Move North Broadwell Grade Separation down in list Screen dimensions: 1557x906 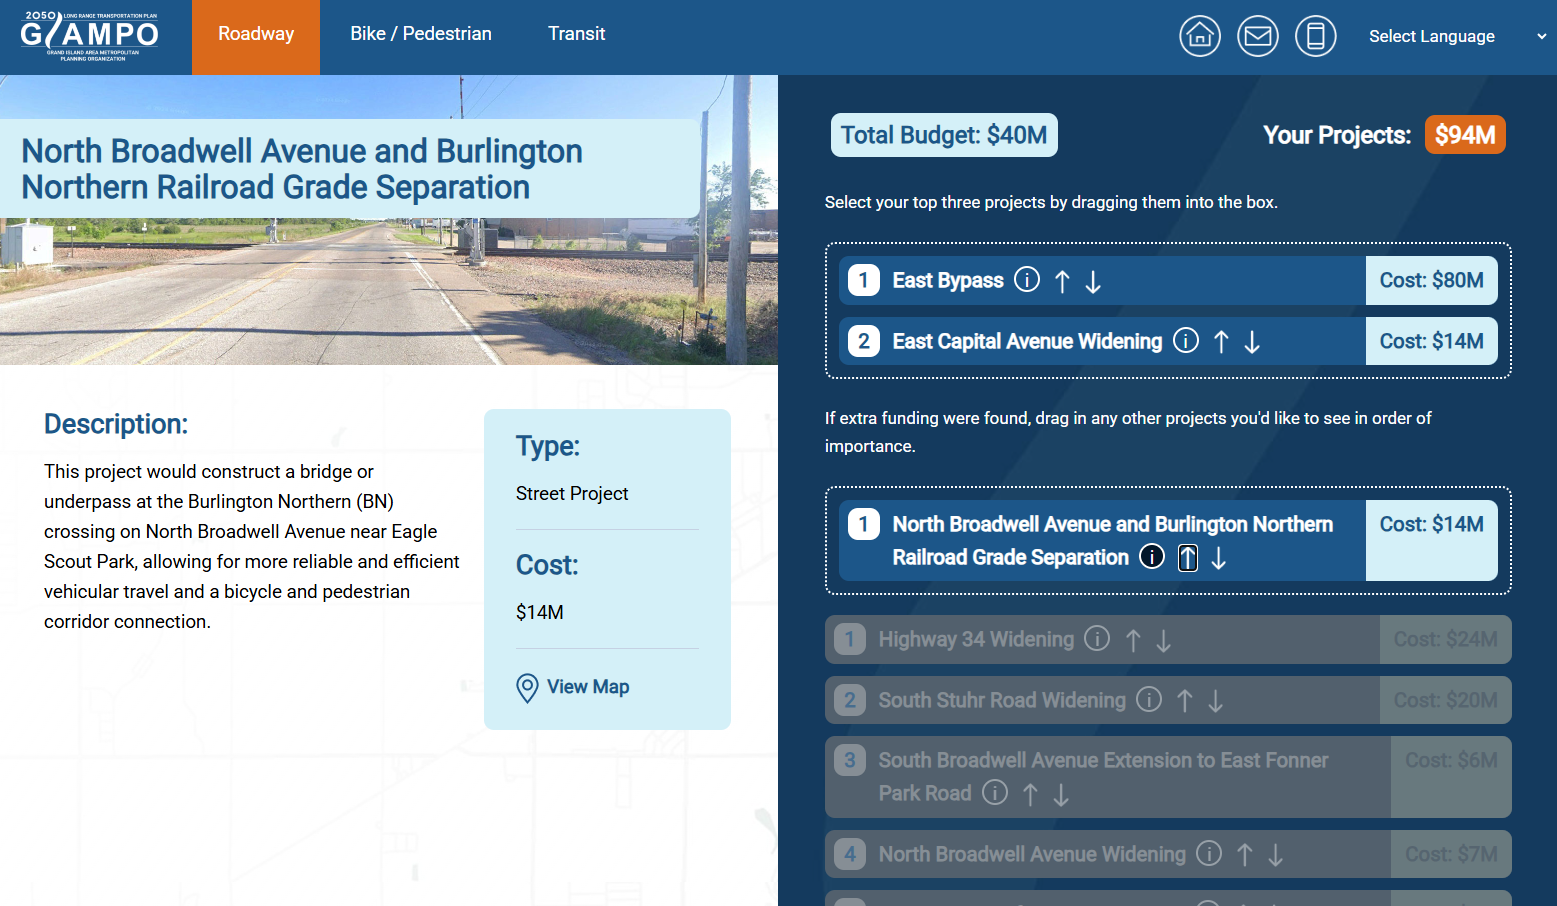coord(1219,557)
